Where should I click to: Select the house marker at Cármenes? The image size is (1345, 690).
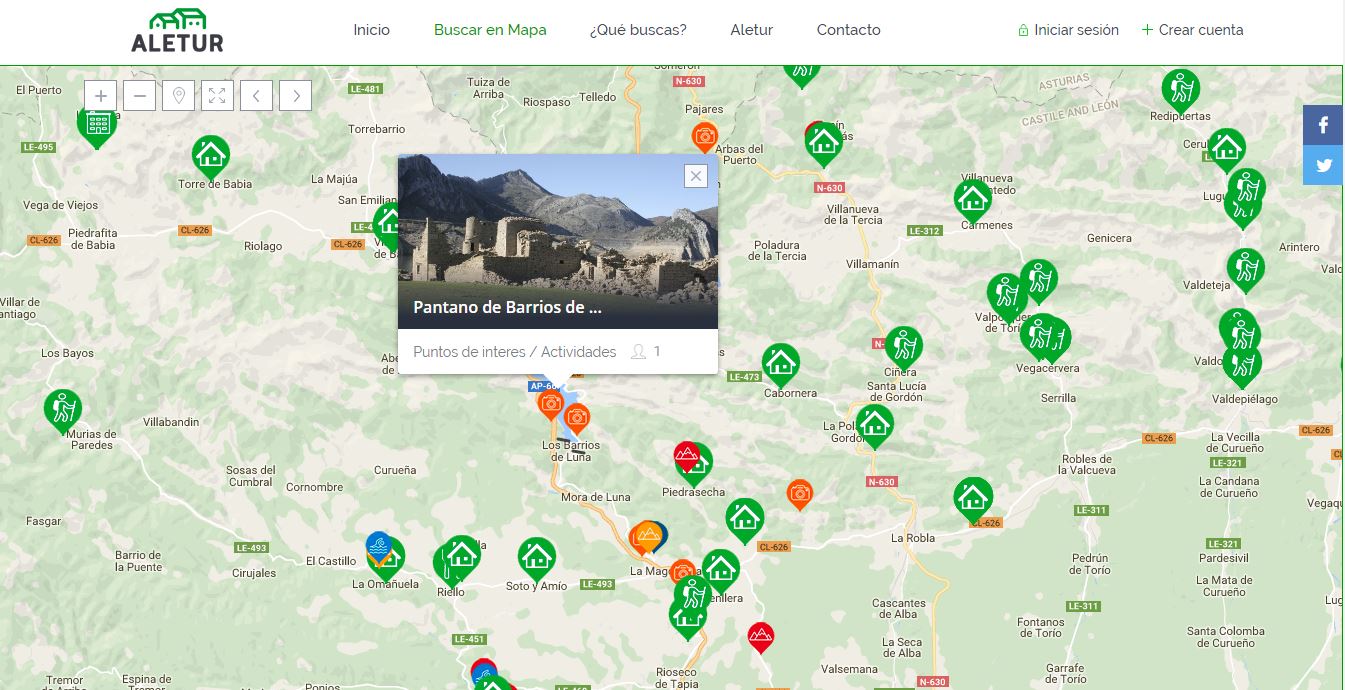(972, 200)
